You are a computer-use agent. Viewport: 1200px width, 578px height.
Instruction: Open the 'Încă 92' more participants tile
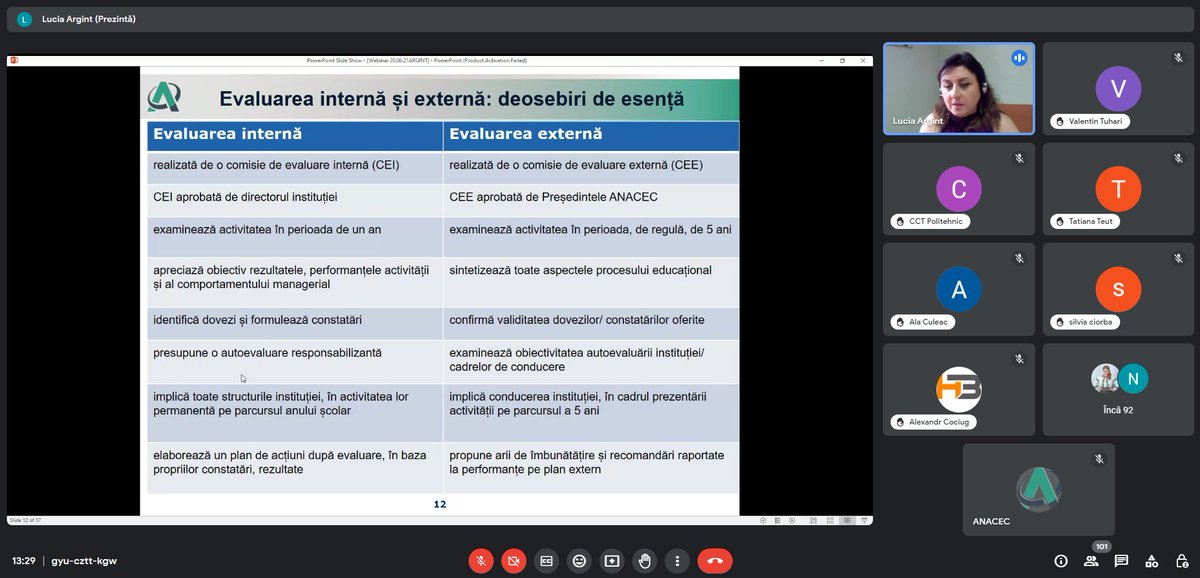[1118, 390]
